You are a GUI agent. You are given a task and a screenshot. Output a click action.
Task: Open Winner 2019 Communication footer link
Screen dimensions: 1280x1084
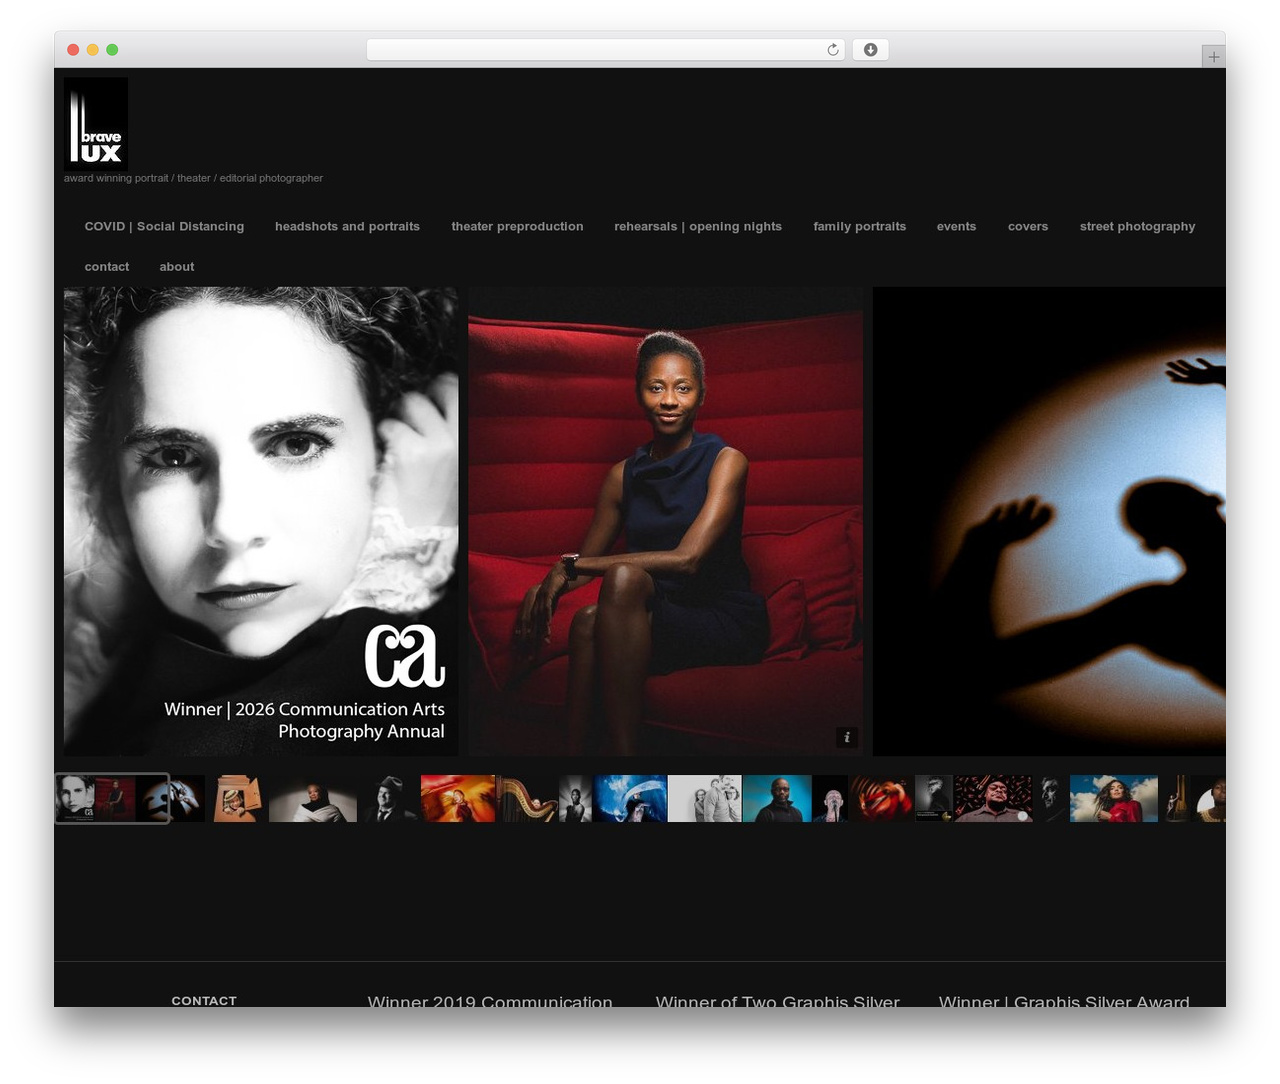click(490, 1001)
